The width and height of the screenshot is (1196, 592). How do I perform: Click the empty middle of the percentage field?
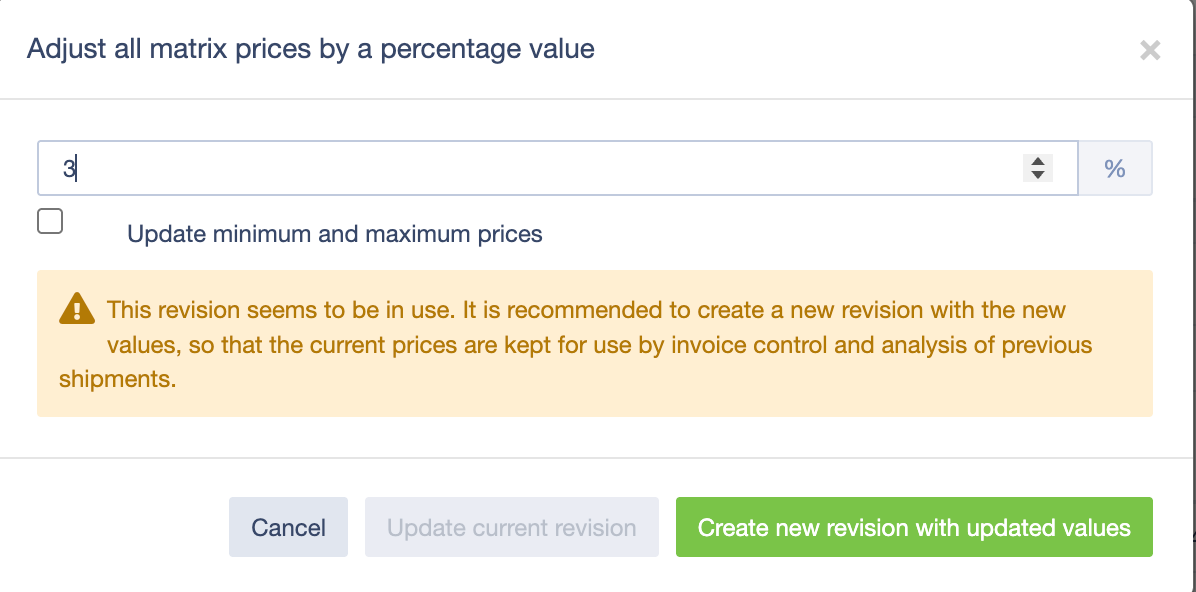click(x=558, y=169)
